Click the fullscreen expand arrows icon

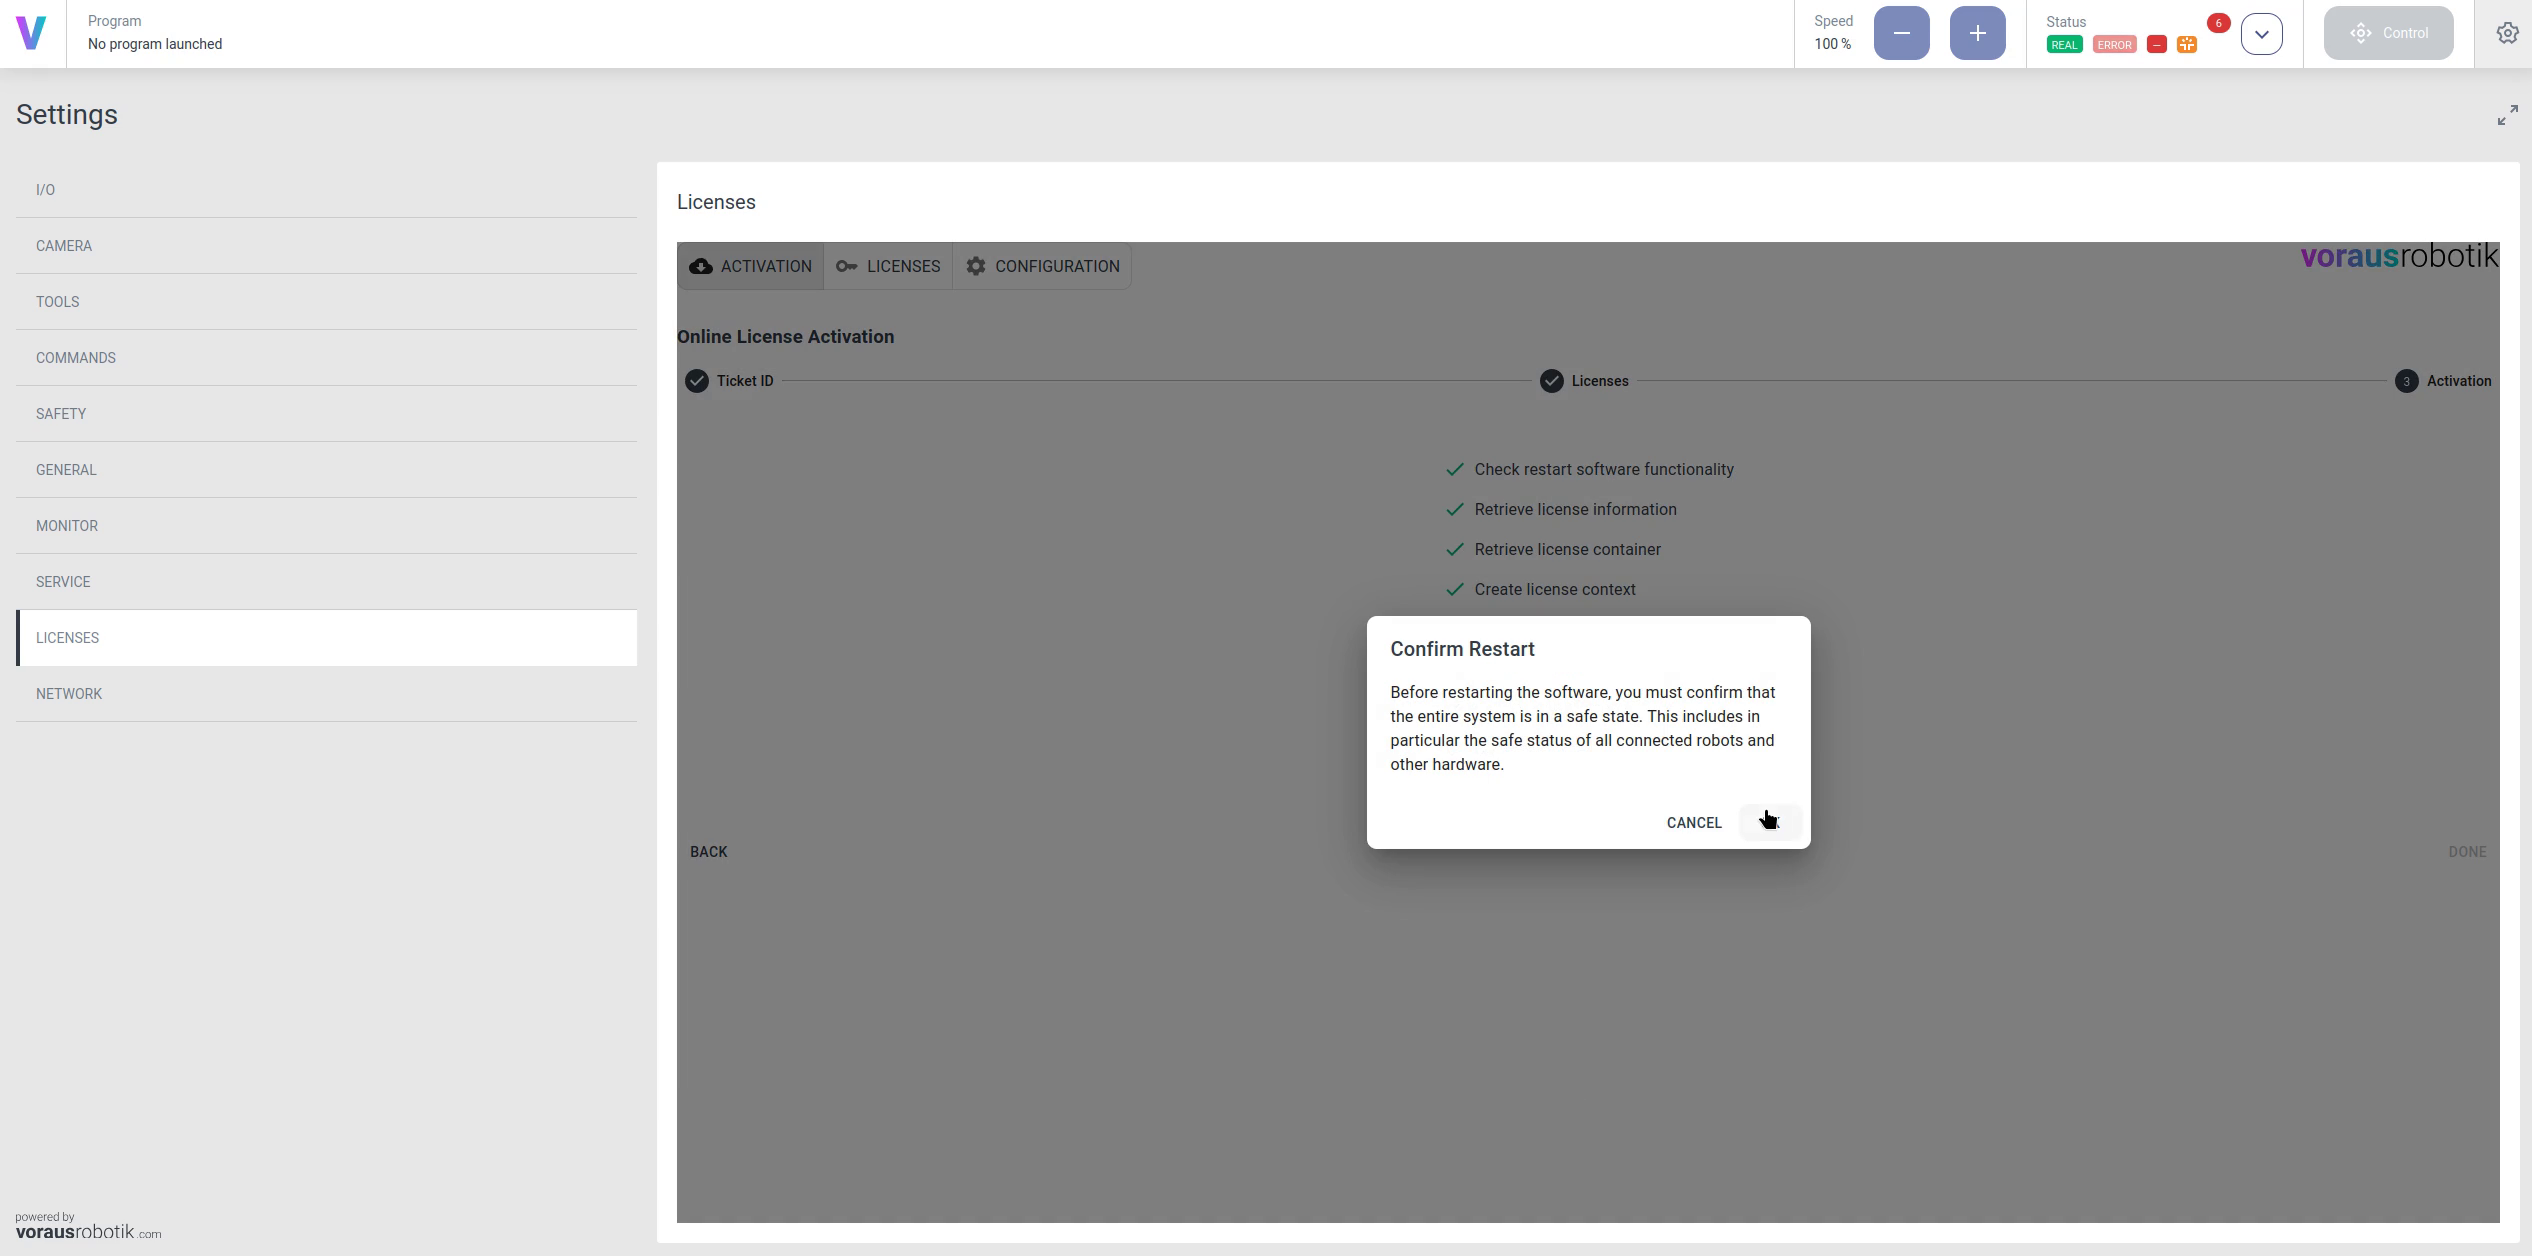[x=2507, y=116]
